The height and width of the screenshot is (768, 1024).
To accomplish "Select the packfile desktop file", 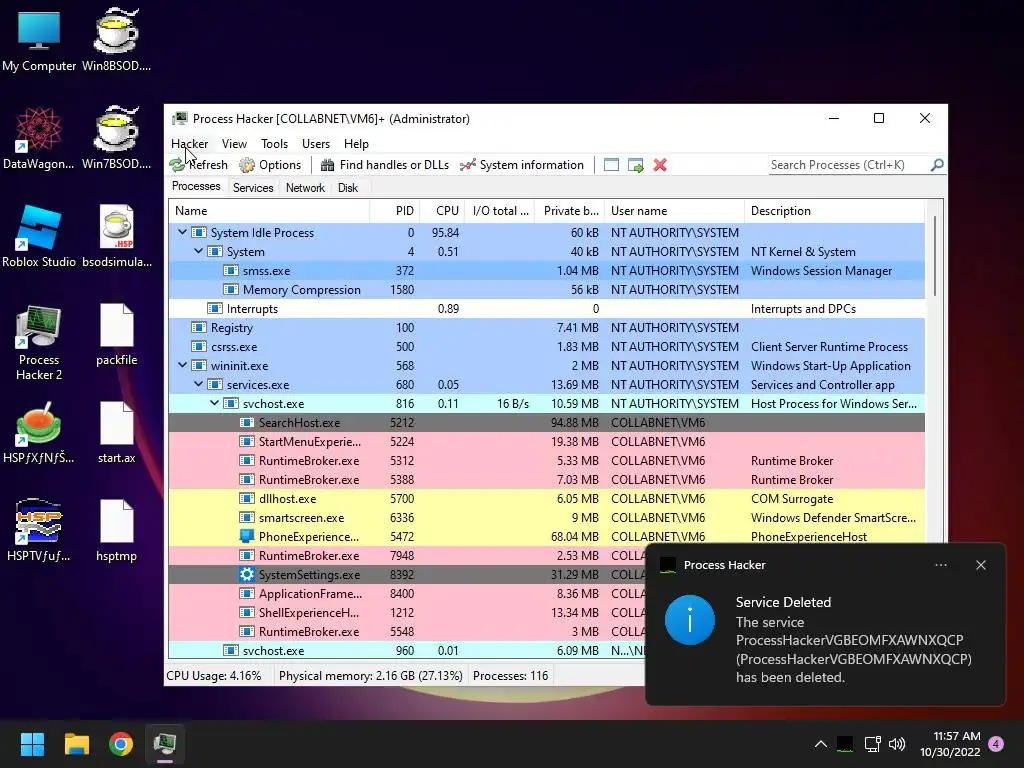I will pyautogui.click(x=116, y=334).
